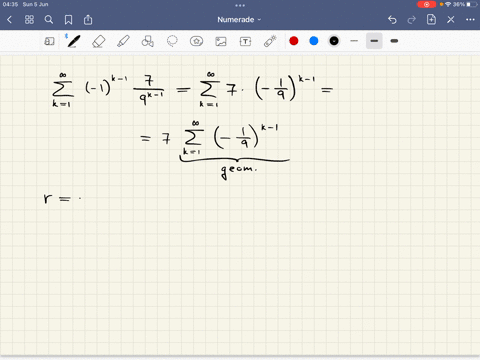Screen dimensions: 480x360
Task: Open the share/export icon
Action: click(88, 20)
